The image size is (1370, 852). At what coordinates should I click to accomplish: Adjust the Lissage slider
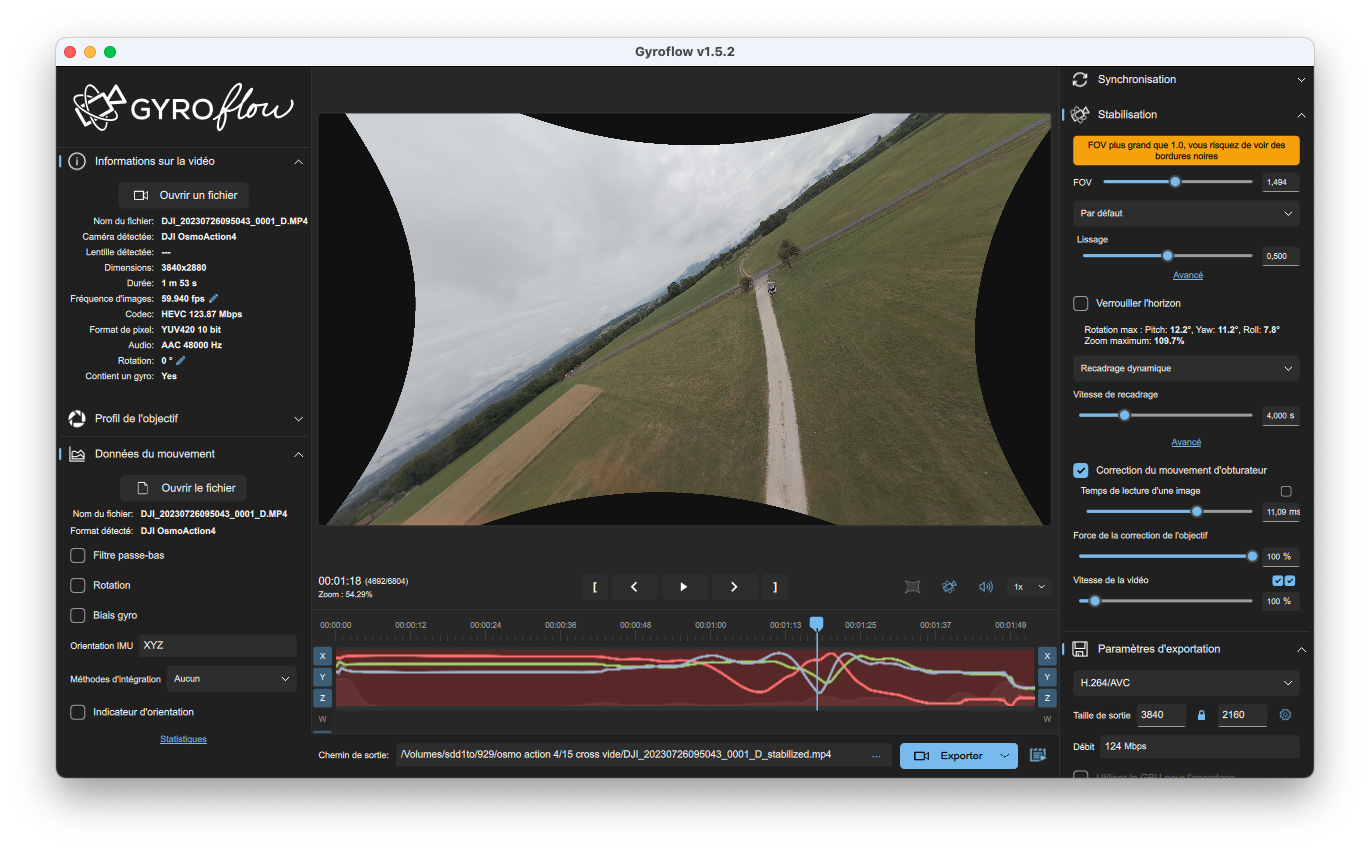(x=1167, y=256)
